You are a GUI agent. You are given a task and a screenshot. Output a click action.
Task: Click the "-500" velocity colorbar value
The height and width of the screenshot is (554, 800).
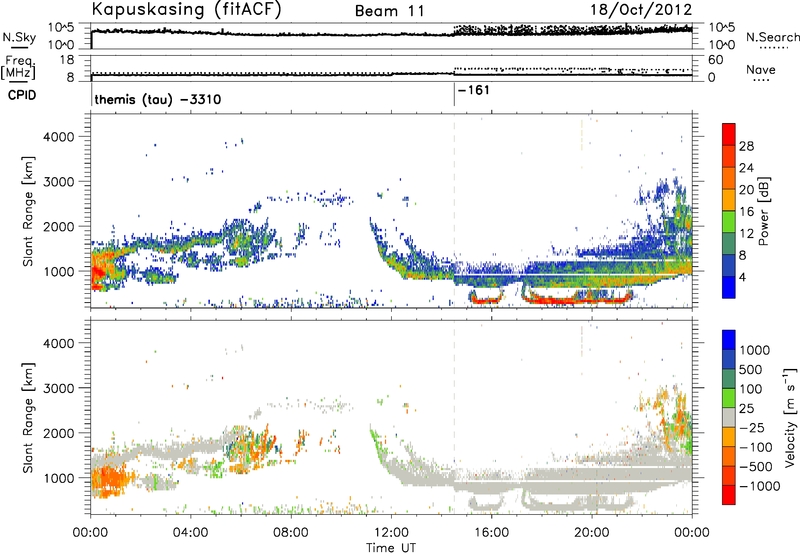[755, 467]
